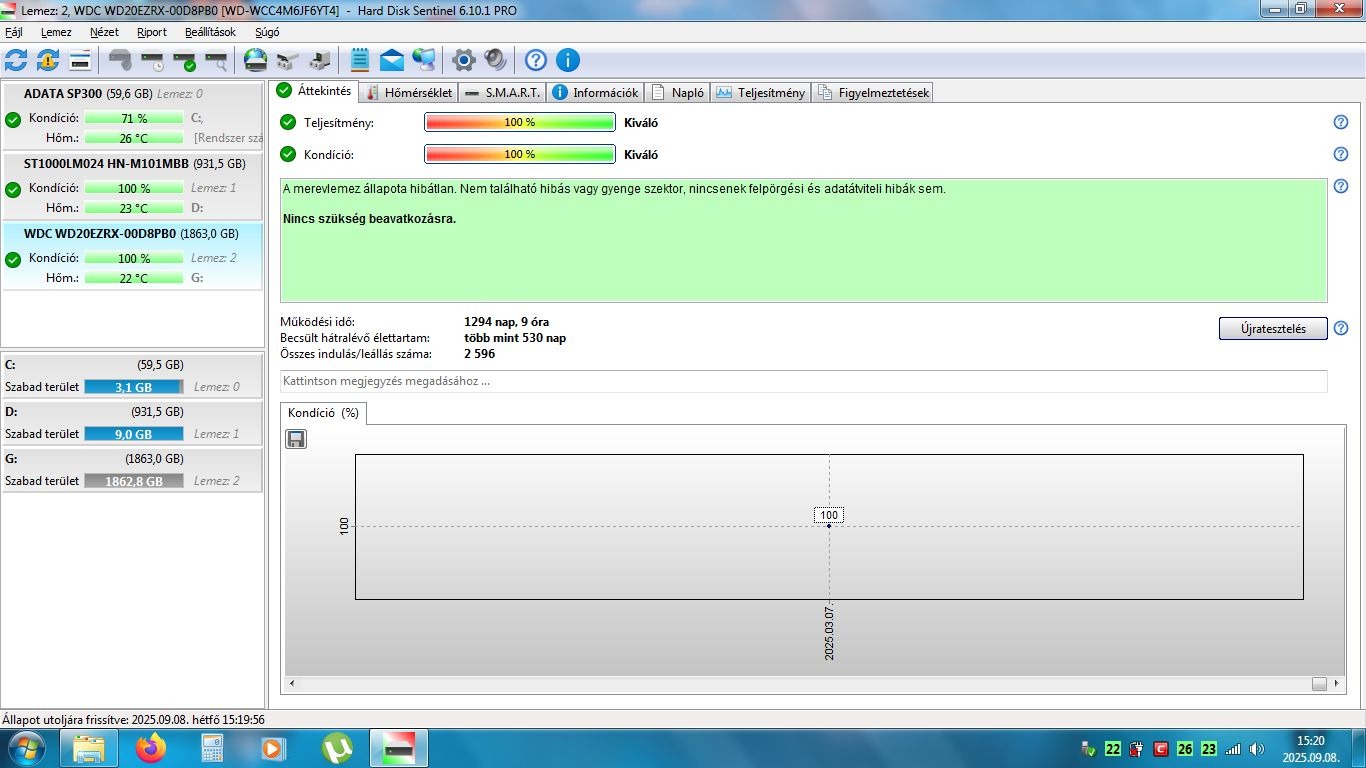Select the WDC WD20EZRX-00D8PB0 disk entry
This screenshot has height=768, width=1366.
point(132,256)
